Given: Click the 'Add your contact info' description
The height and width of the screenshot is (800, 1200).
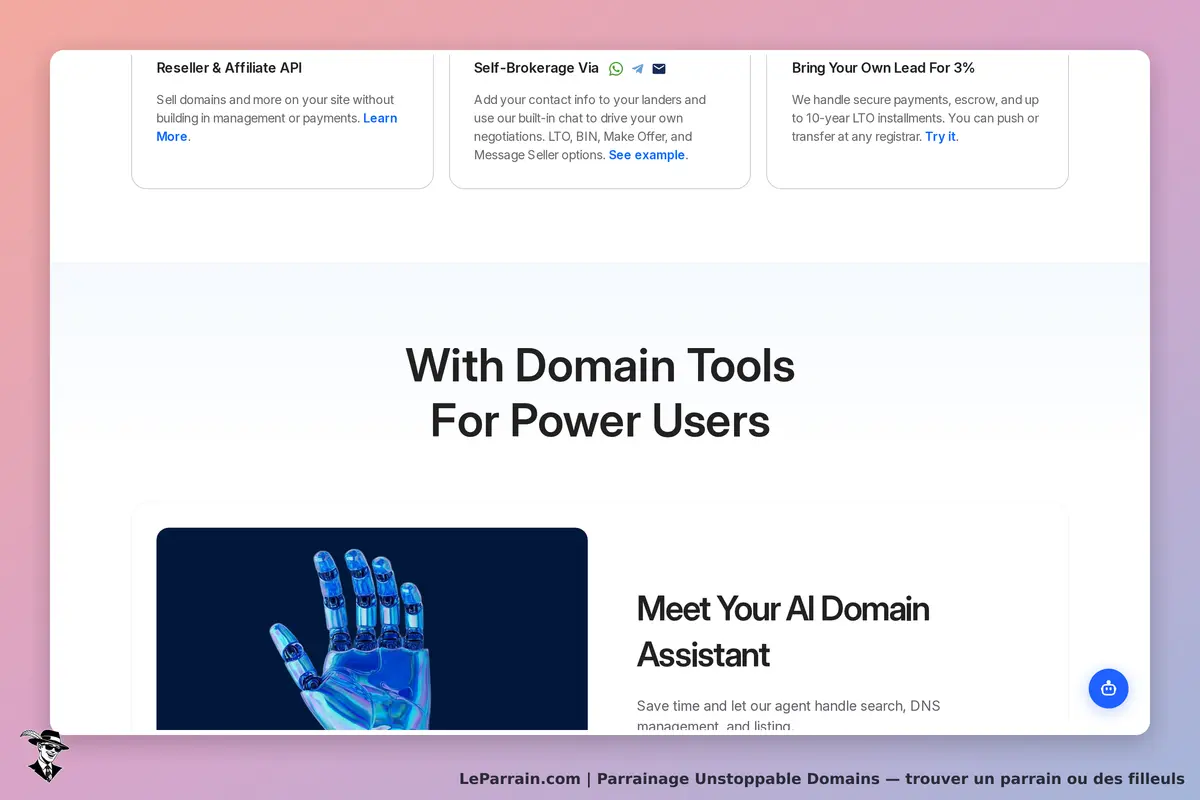Looking at the screenshot, I should 590,127.
